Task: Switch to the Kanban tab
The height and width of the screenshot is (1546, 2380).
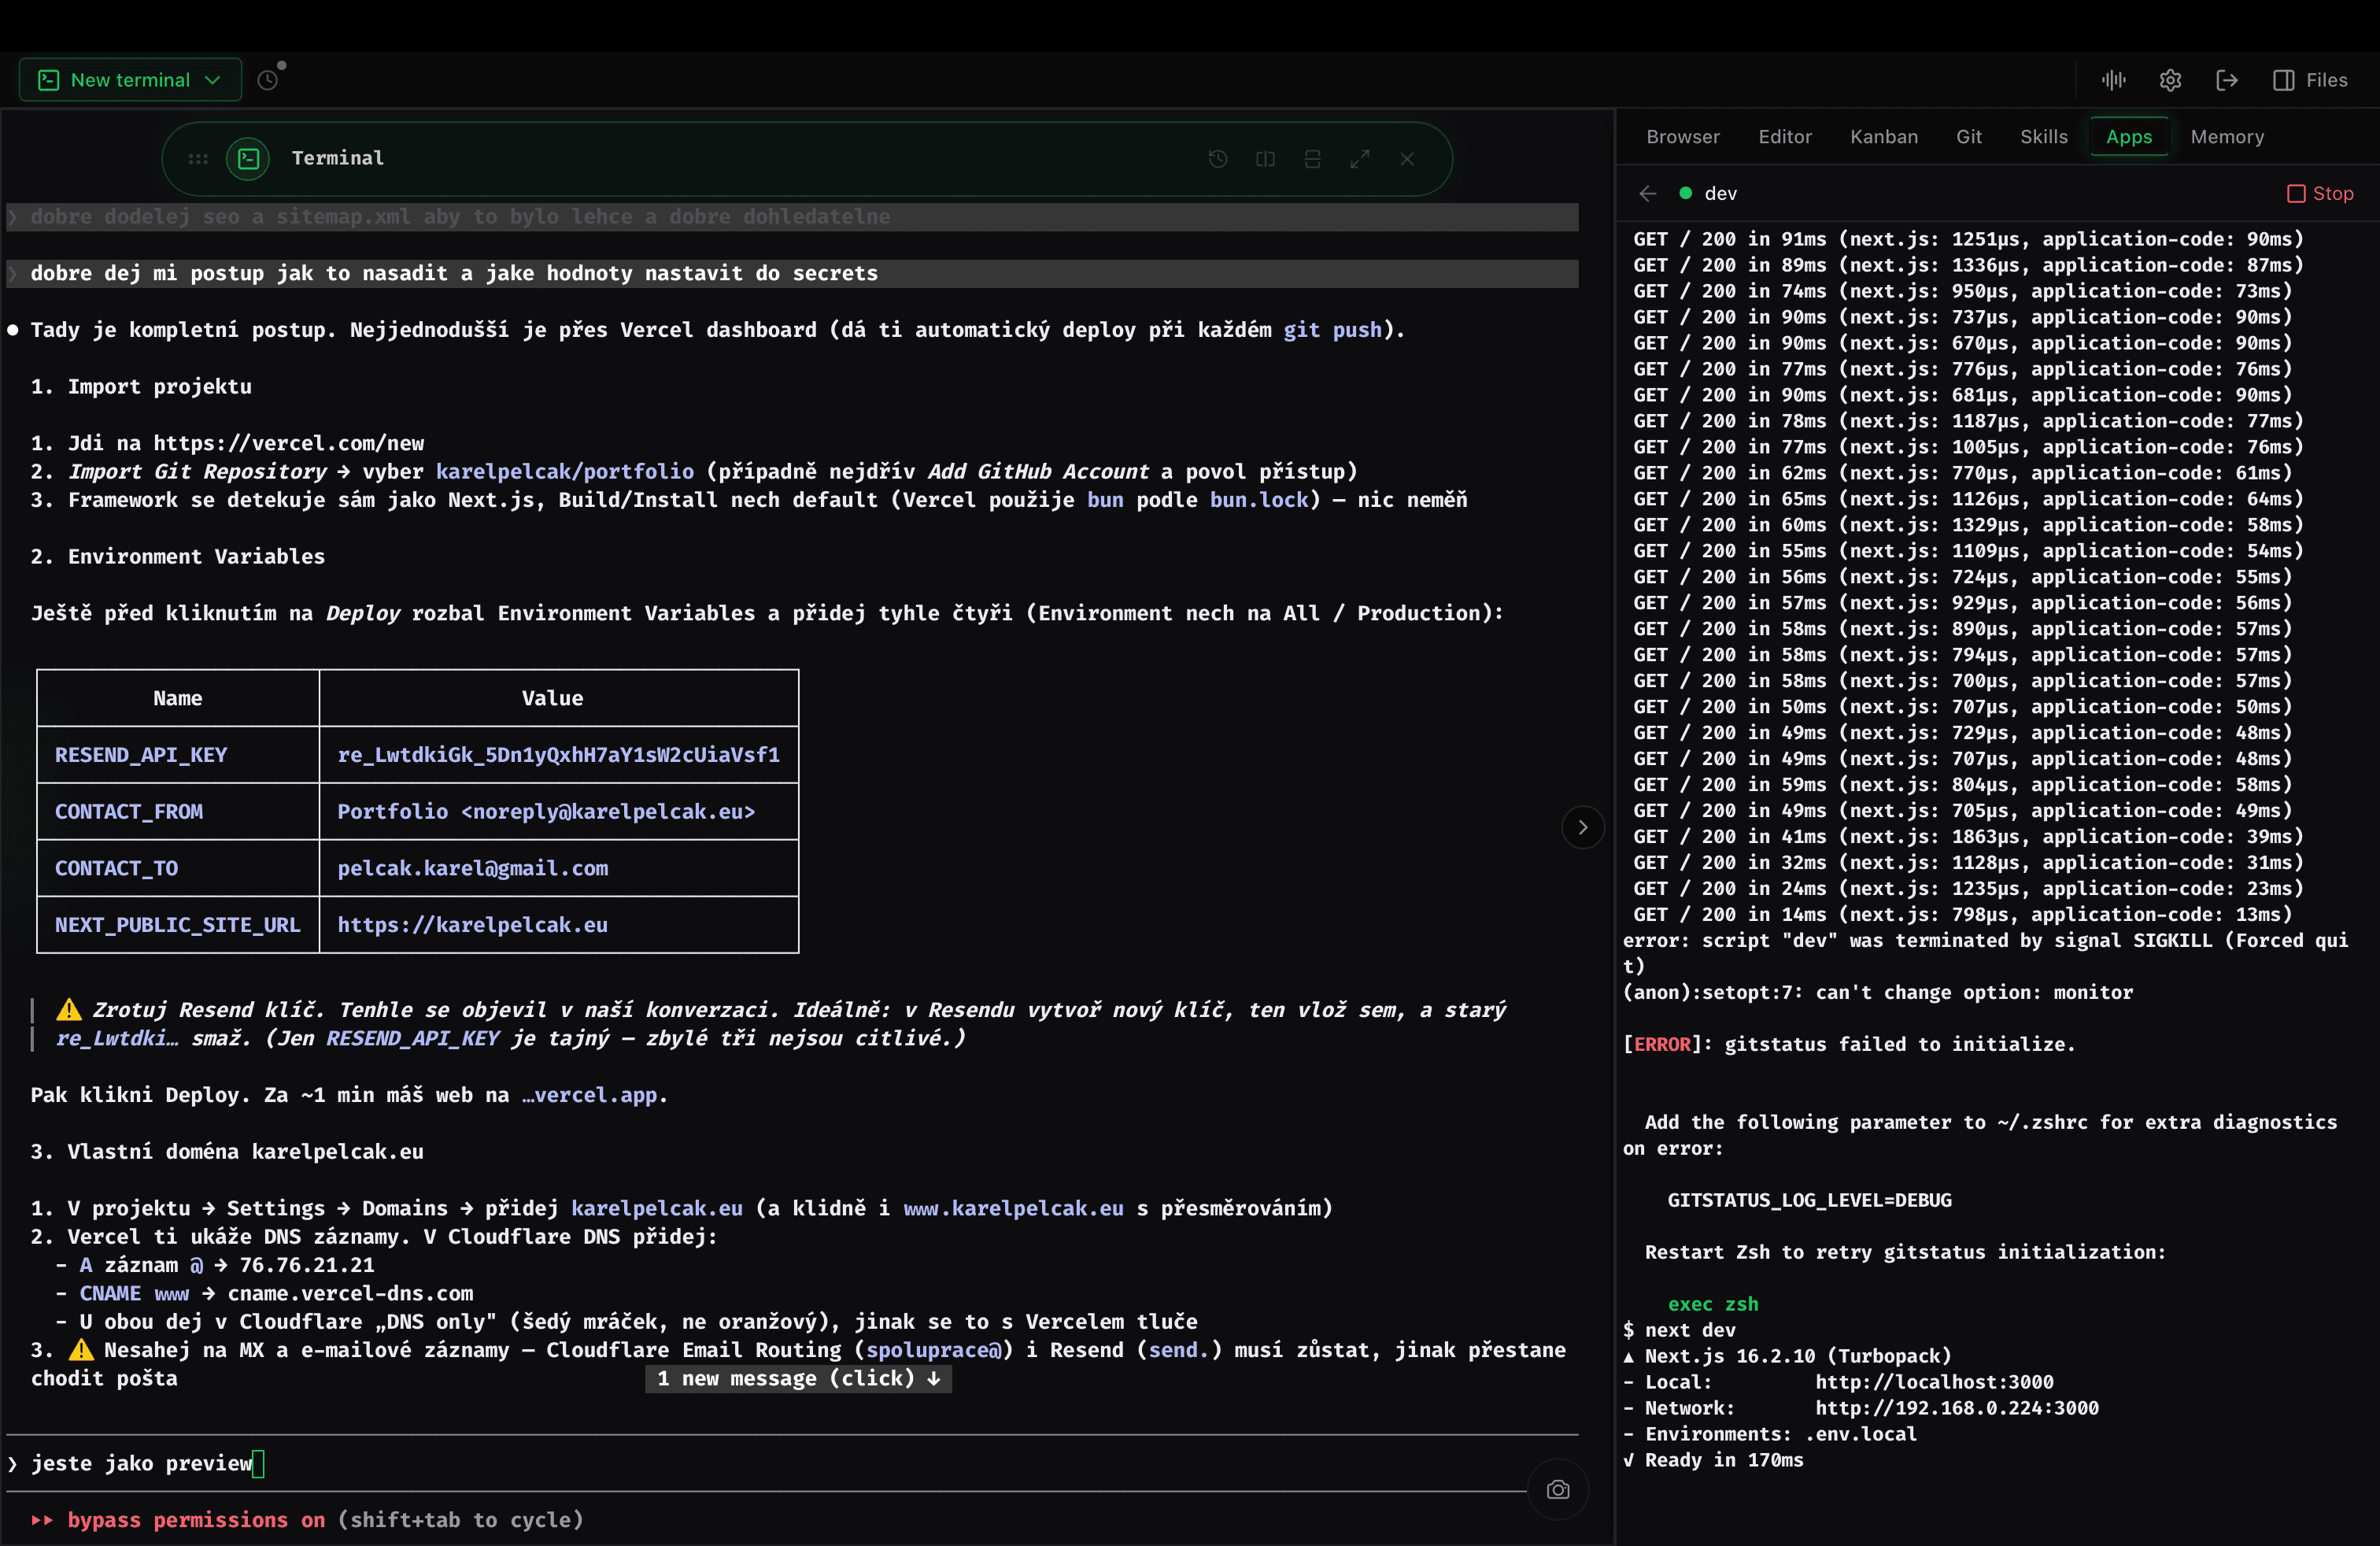Action: coord(1884,137)
